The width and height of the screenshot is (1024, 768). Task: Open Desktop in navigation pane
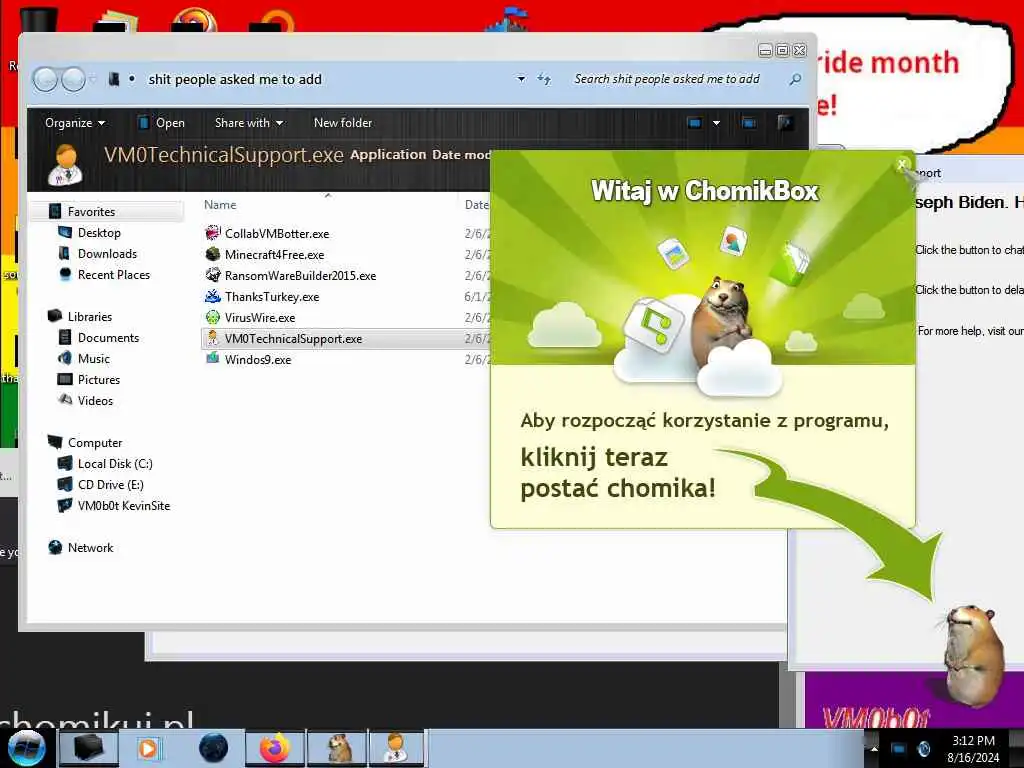tap(99, 232)
